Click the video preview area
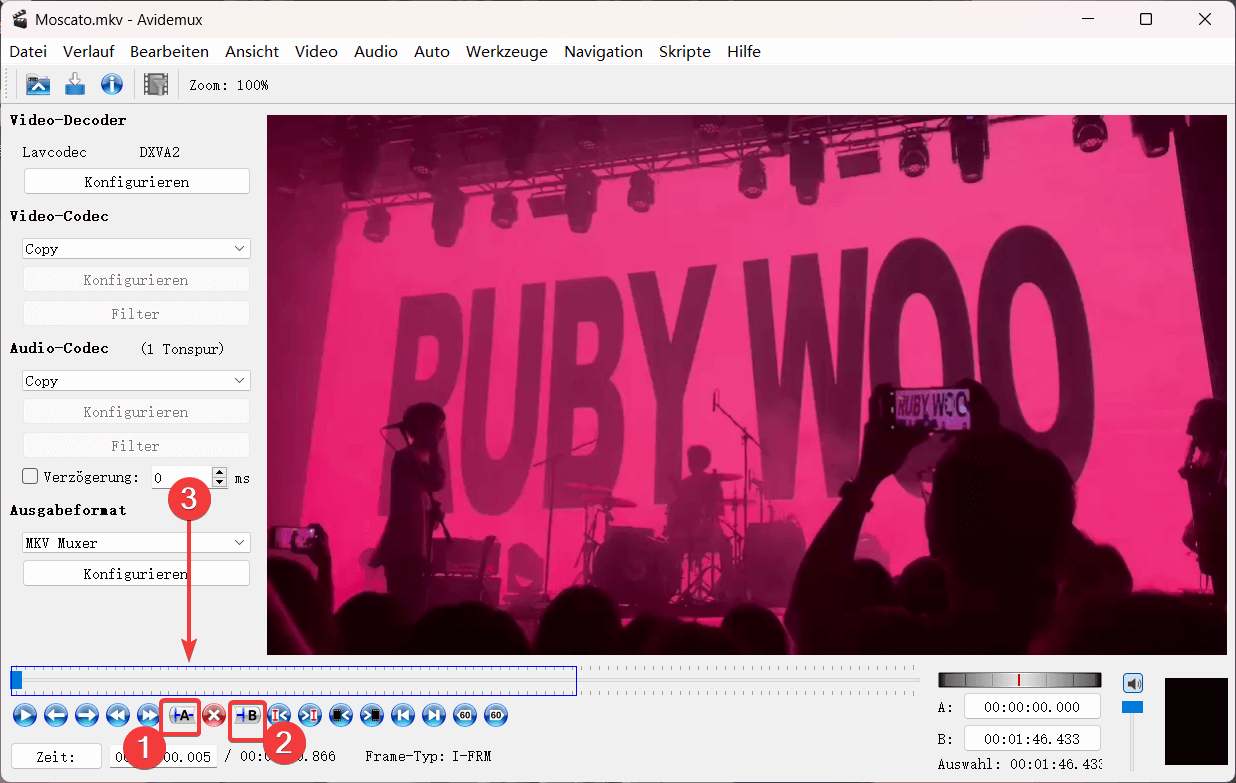 point(746,385)
